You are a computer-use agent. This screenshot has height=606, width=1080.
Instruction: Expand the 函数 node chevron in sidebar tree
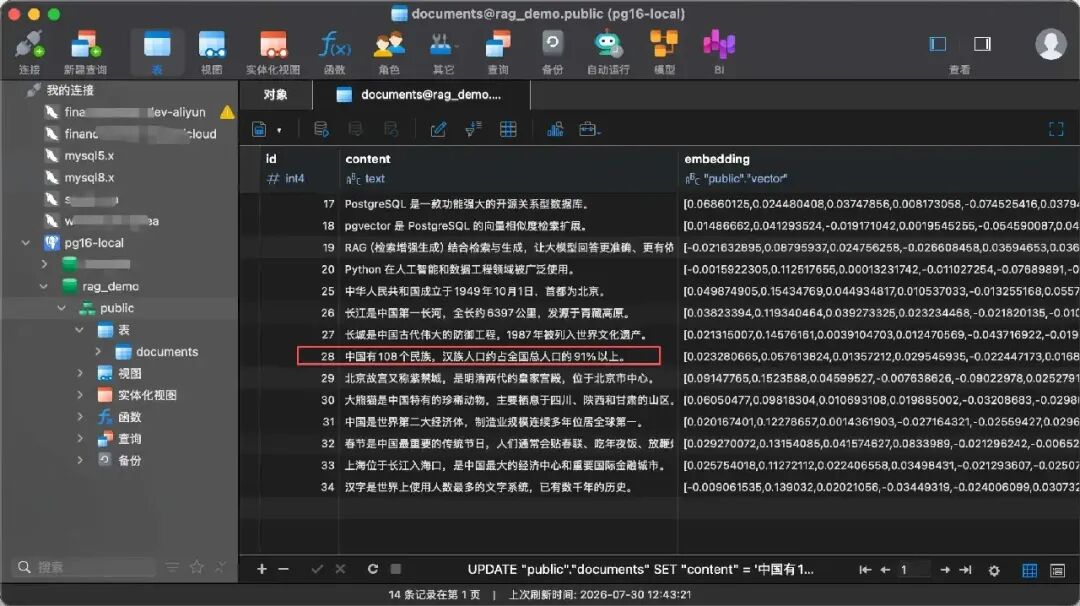tap(80, 417)
